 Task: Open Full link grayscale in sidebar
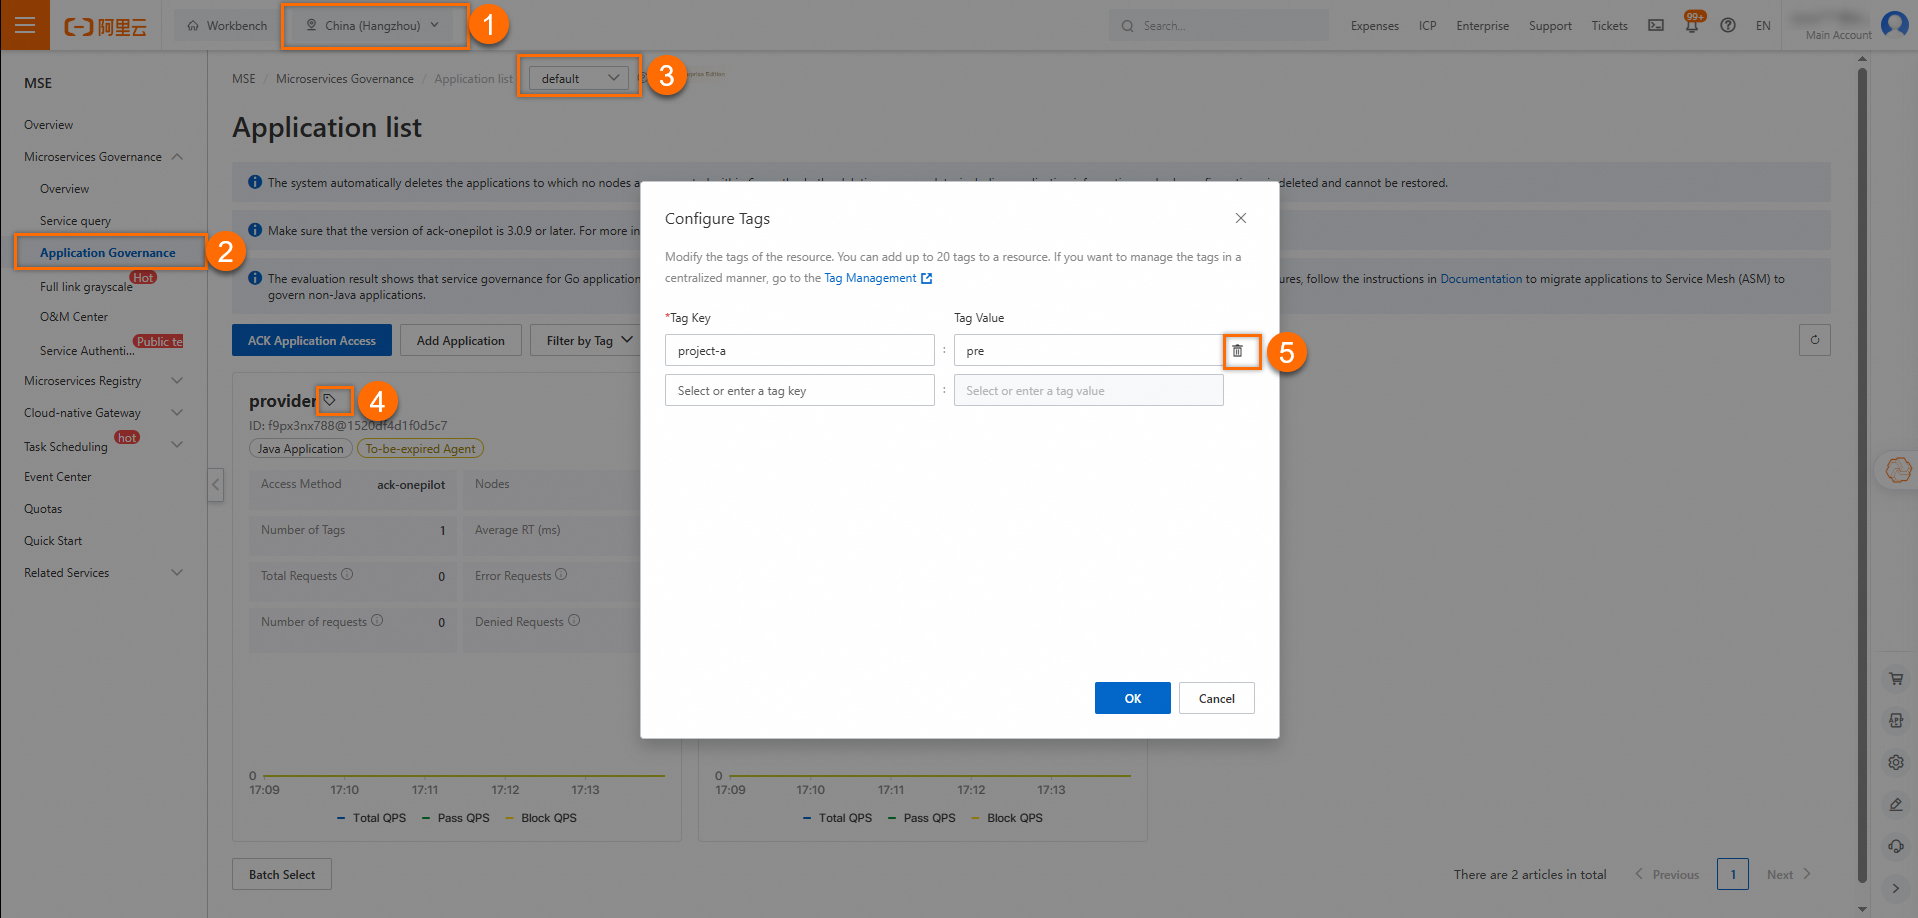pos(86,287)
